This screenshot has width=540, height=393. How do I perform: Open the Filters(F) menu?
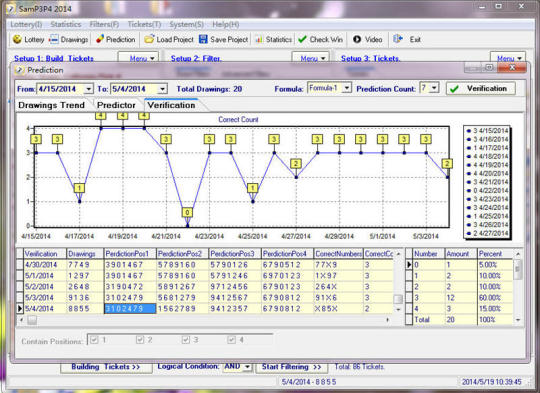pos(104,24)
